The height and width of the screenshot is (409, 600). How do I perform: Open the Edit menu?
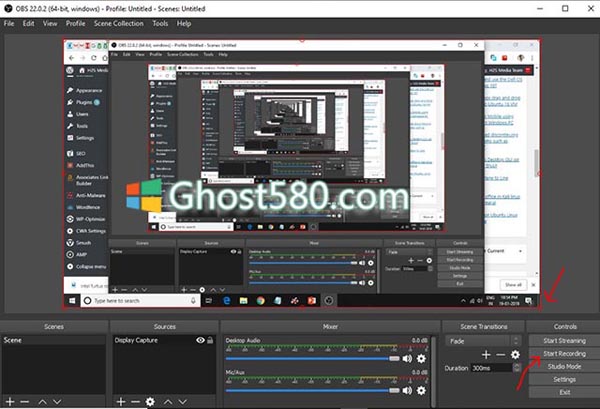tap(28, 23)
